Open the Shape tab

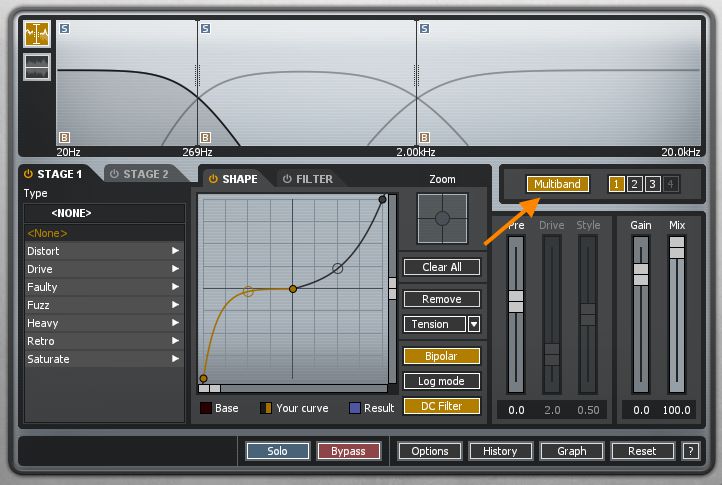click(239, 179)
